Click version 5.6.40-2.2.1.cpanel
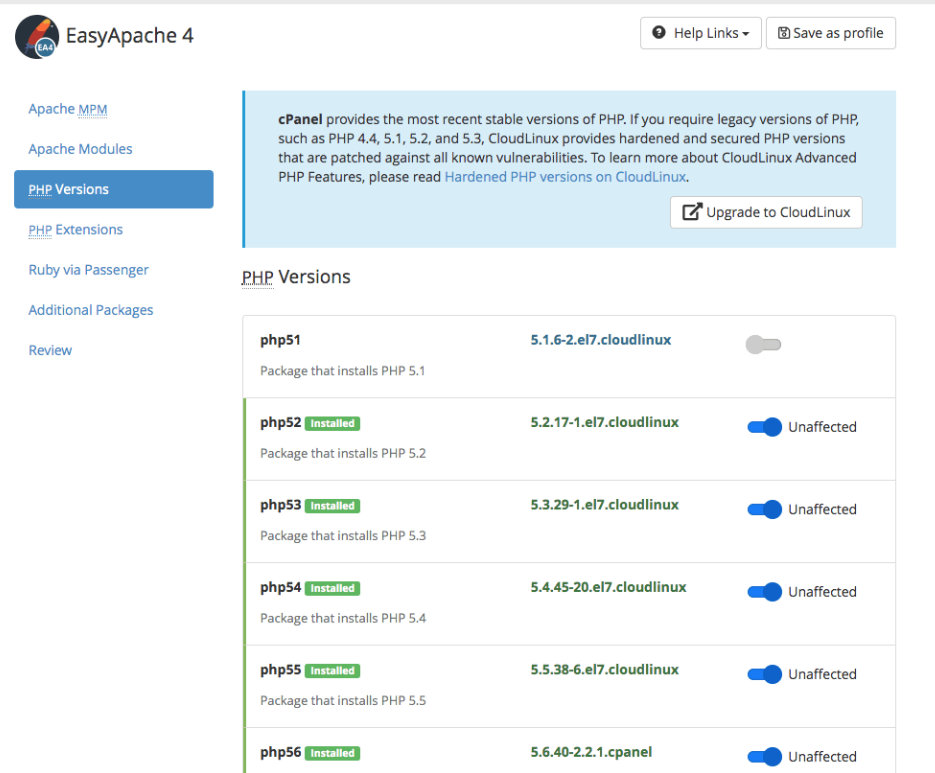Viewport: 935px width, 773px height. coord(592,752)
